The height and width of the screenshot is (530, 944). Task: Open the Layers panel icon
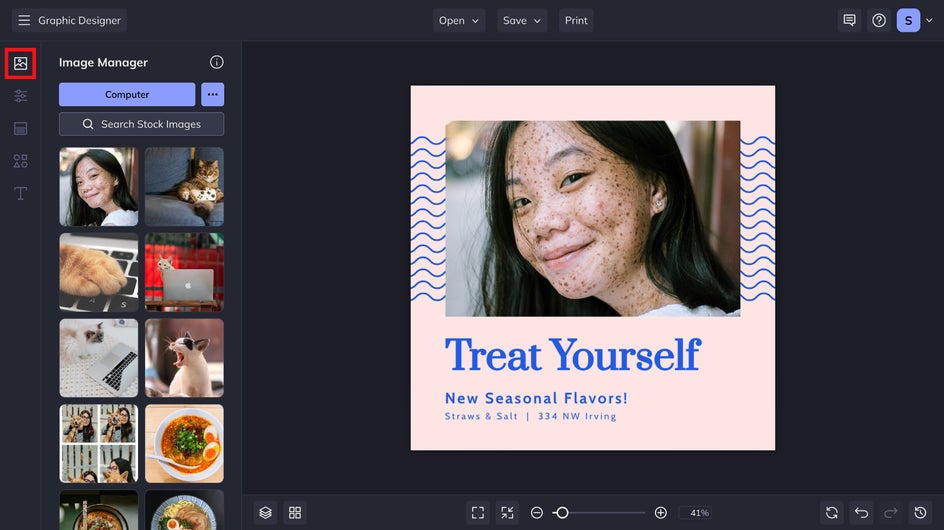click(x=266, y=513)
